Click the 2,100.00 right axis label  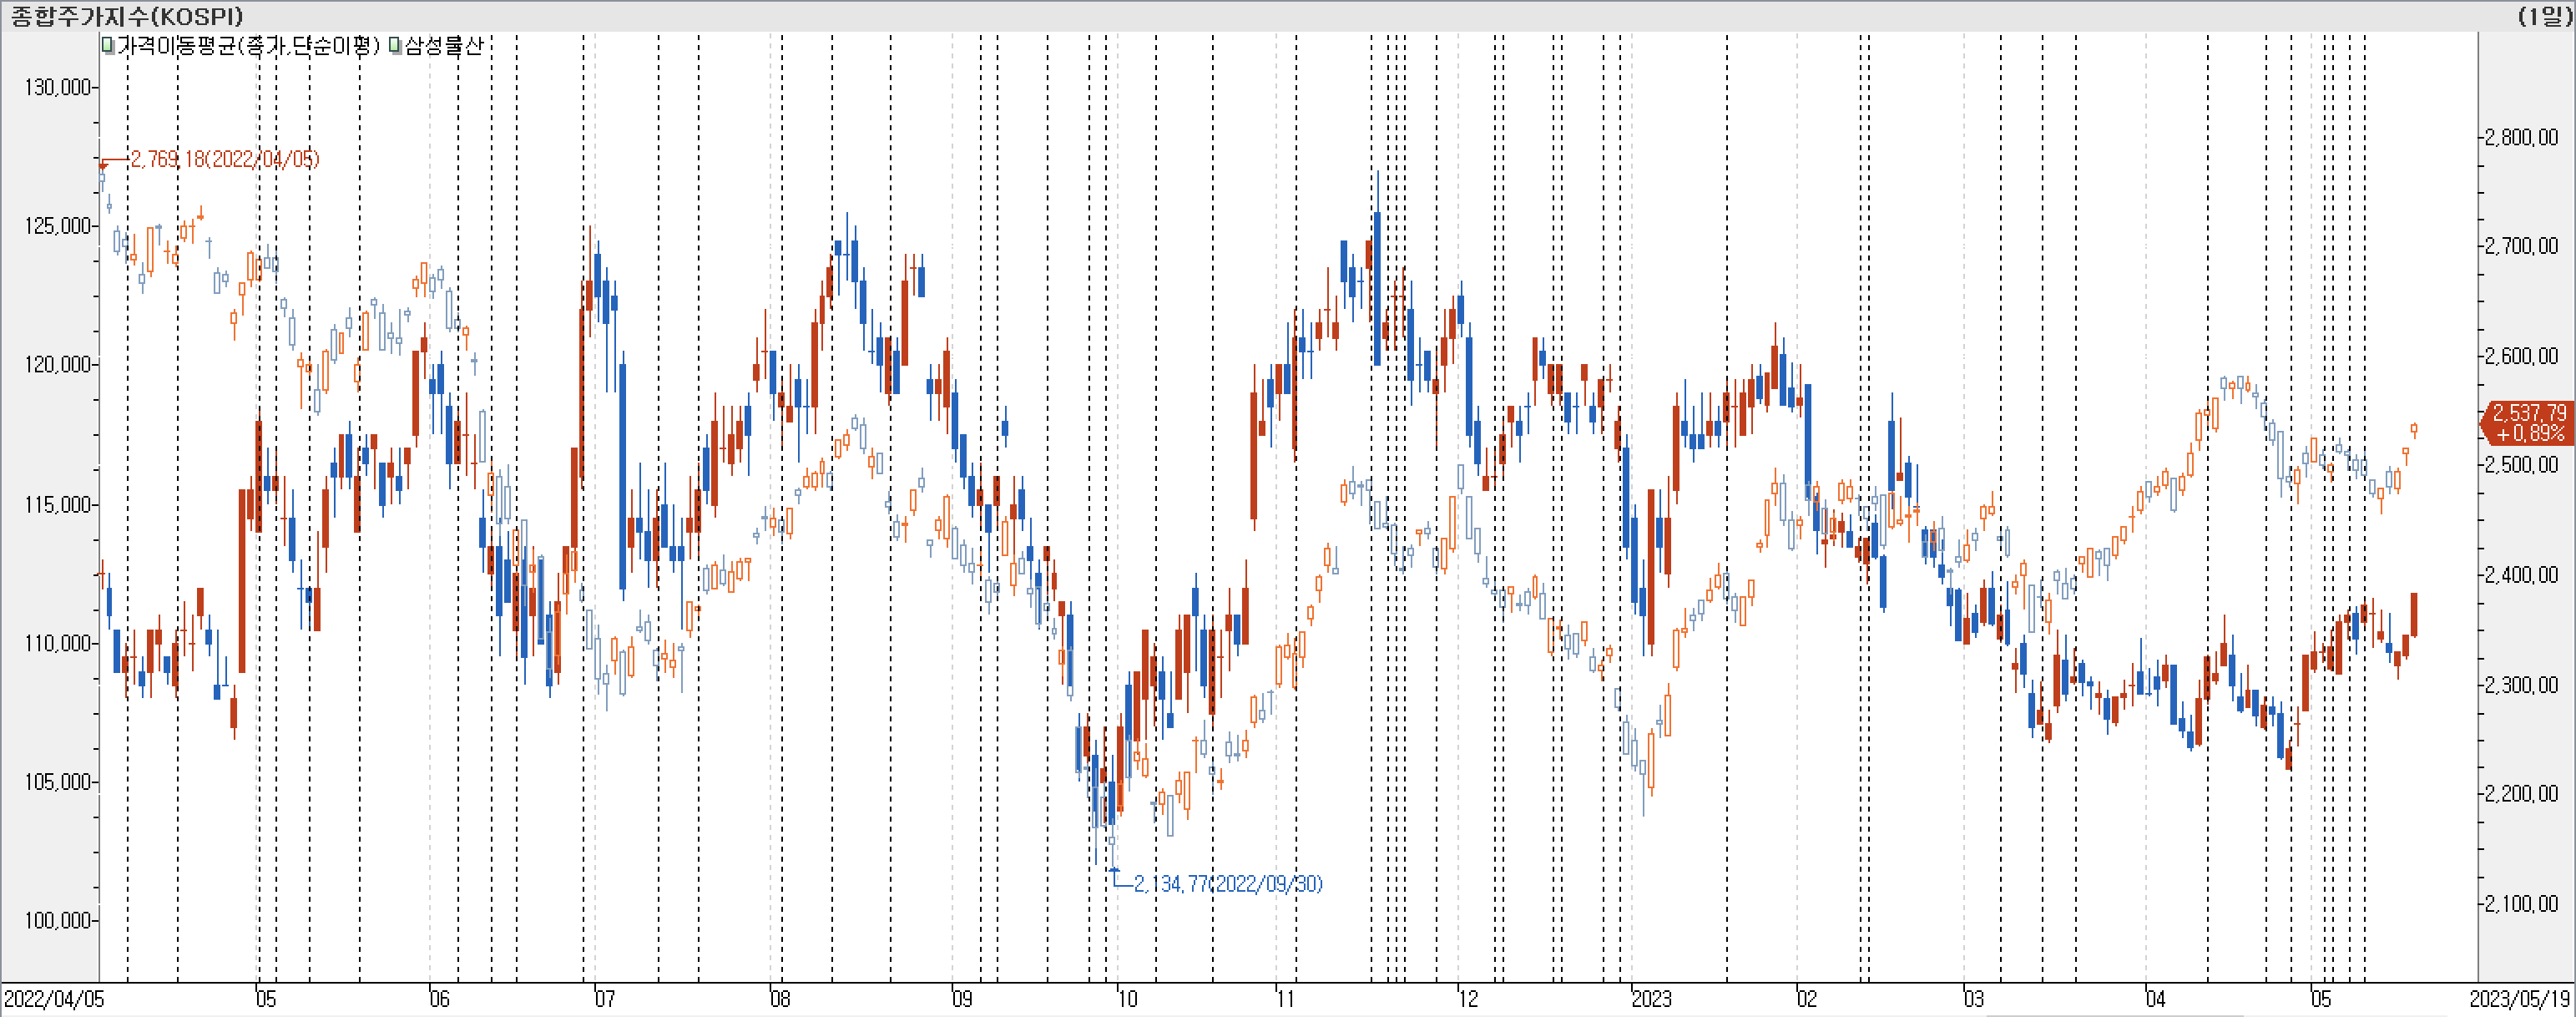click(2521, 903)
